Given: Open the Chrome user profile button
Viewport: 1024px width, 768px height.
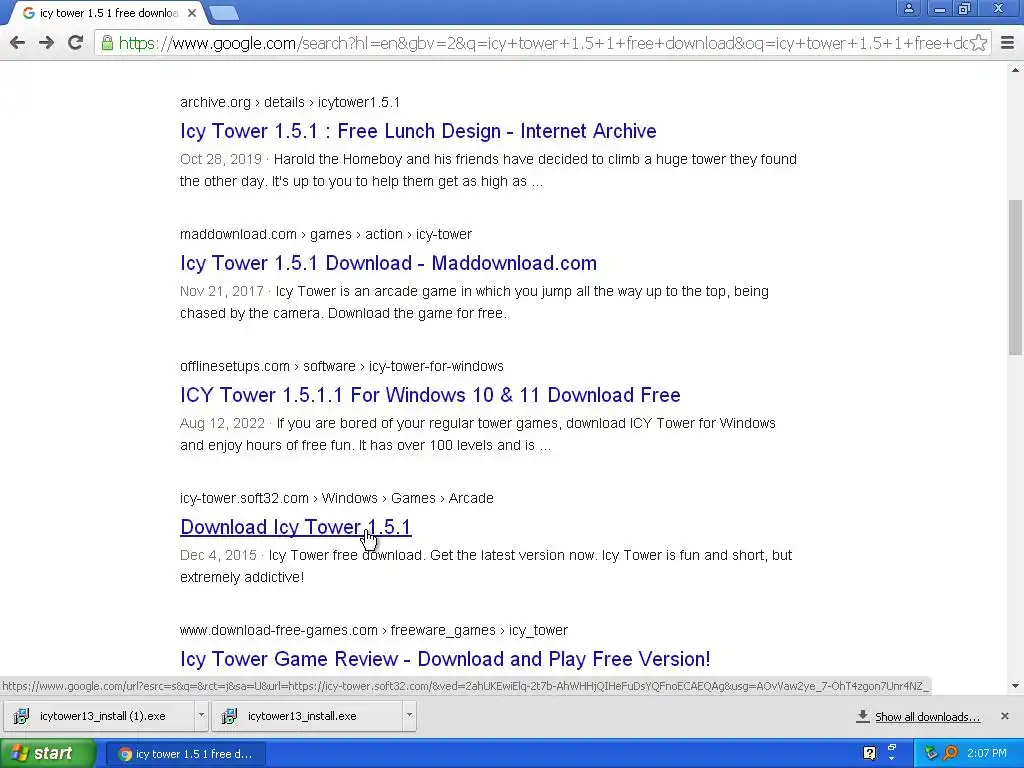Looking at the screenshot, I should (908, 8).
